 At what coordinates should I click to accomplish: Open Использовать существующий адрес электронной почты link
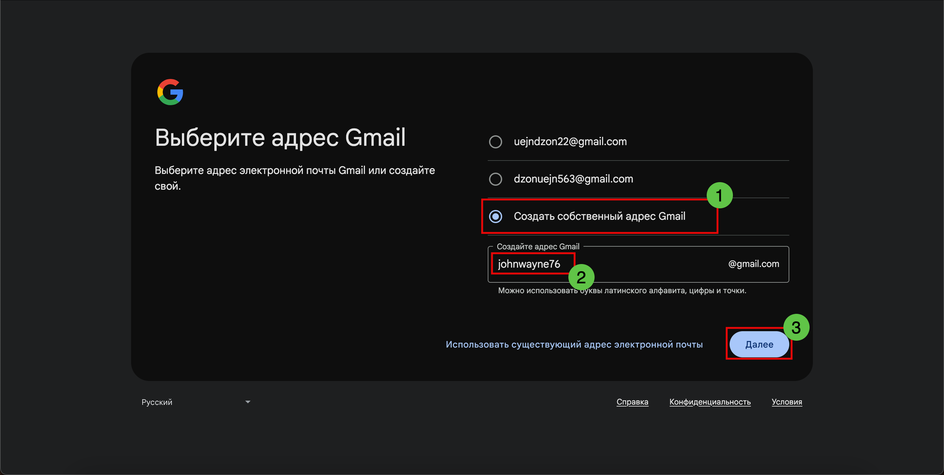pos(574,344)
